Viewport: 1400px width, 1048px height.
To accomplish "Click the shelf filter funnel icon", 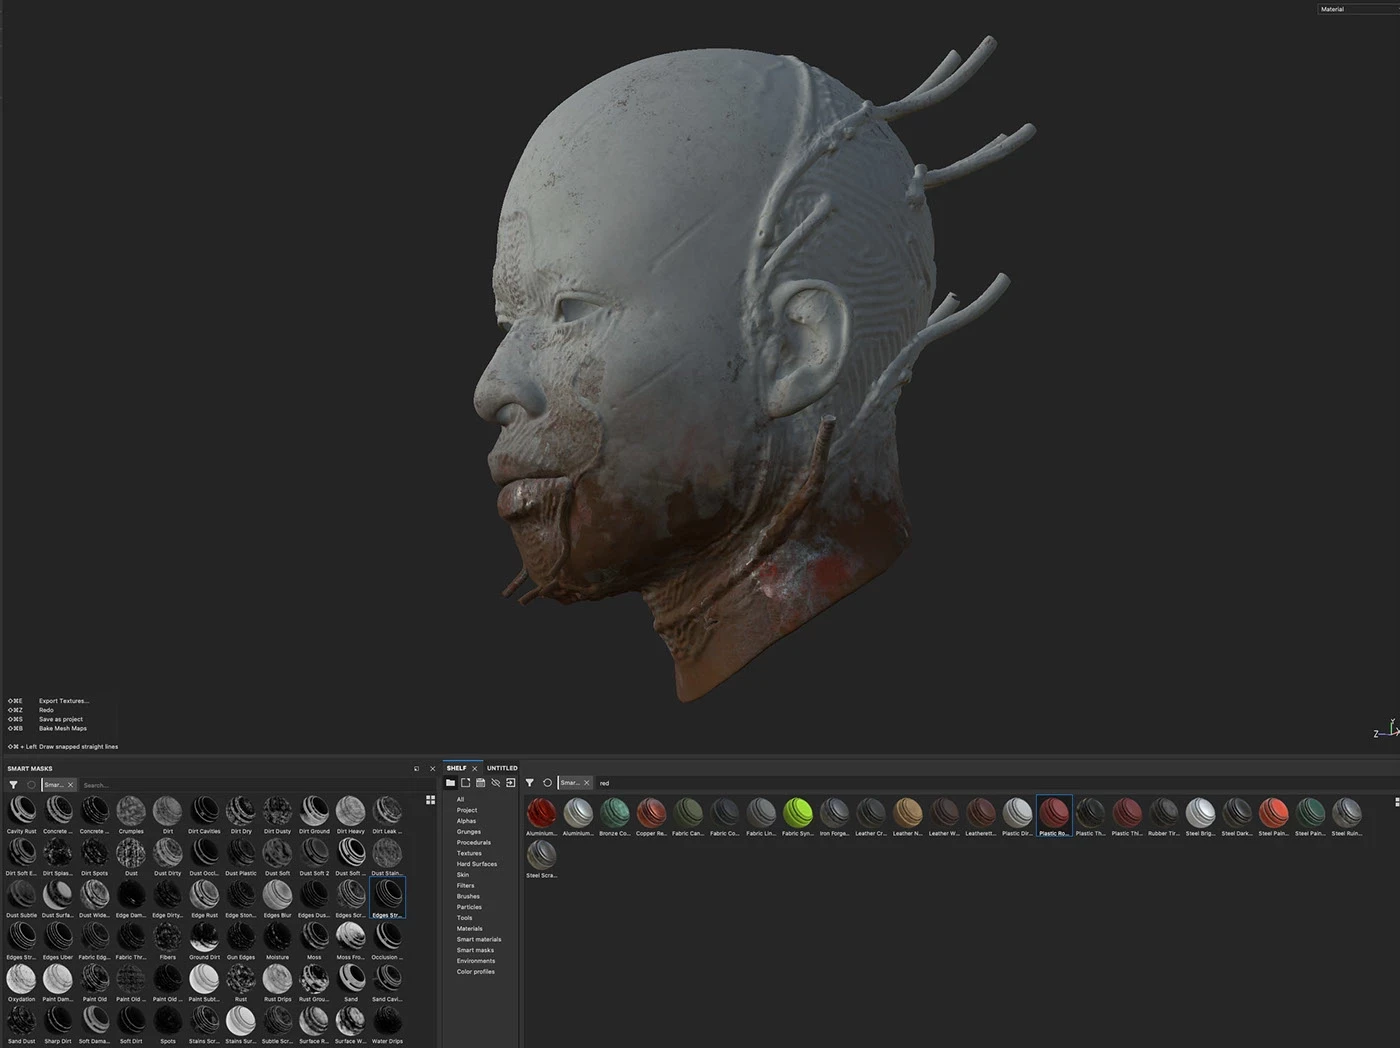I will click(x=529, y=783).
